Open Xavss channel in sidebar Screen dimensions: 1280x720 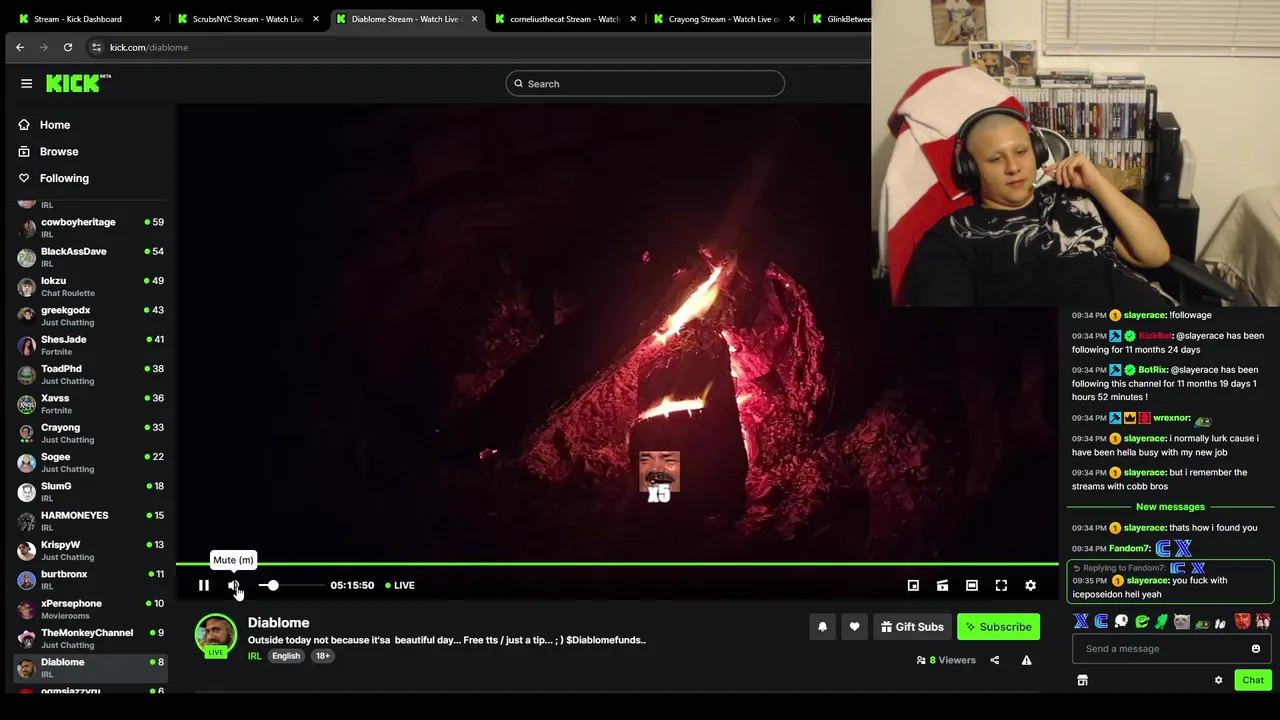tap(90, 403)
